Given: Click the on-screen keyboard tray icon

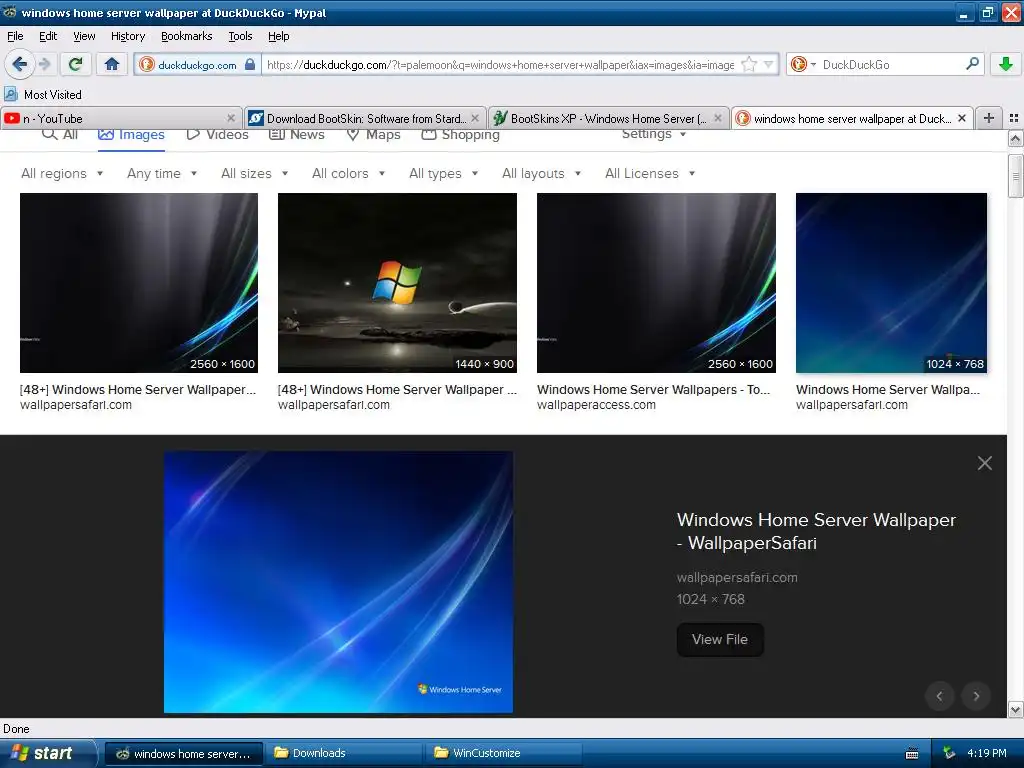Looking at the screenshot, I should coord(912,754).
